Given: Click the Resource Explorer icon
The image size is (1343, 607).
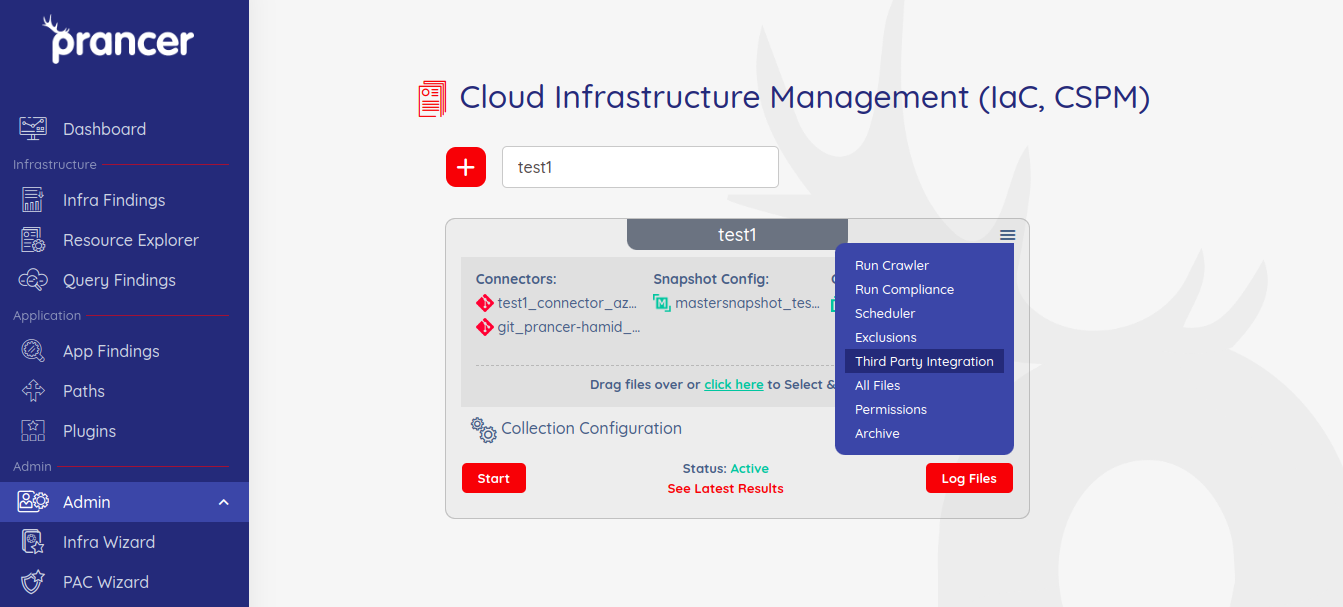Looking at the screenshot, I should coord(33,240).
